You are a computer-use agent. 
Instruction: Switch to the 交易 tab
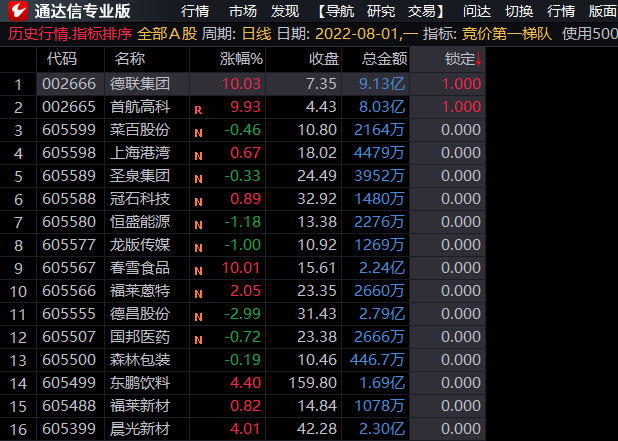click(422, 11)
